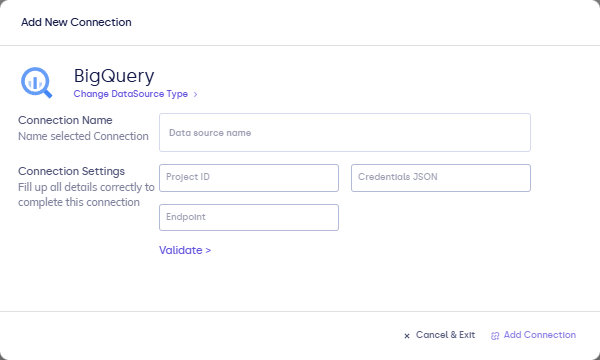Click the 'Fill up all details correctly' text
600x360 pixels.
pos(86,195)
